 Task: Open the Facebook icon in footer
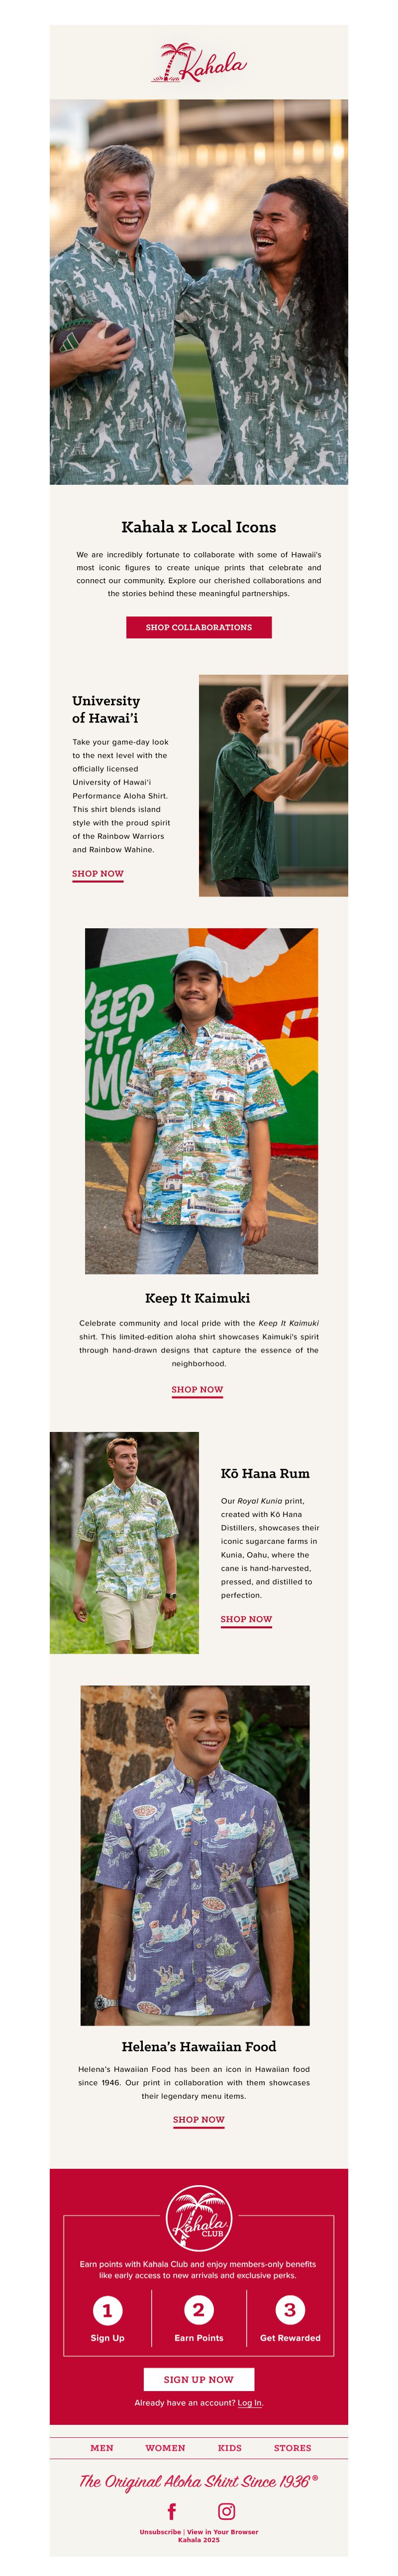point(172,2511)
